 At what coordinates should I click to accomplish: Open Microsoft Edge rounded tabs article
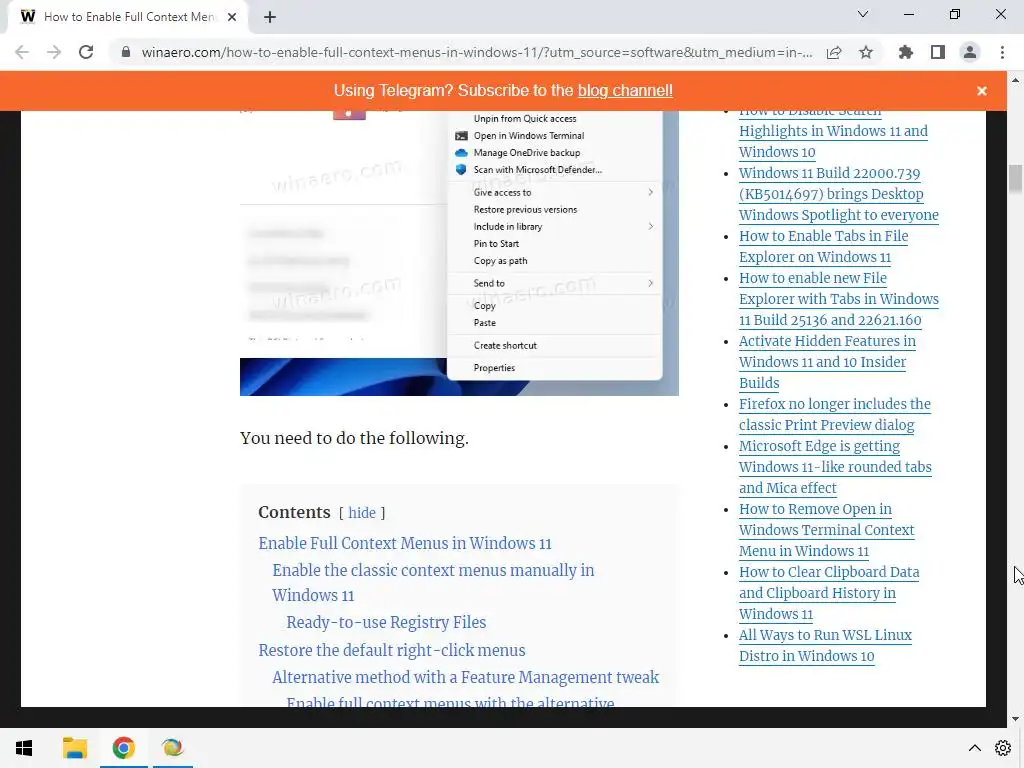pyautogui.click(x=835, y=467)
